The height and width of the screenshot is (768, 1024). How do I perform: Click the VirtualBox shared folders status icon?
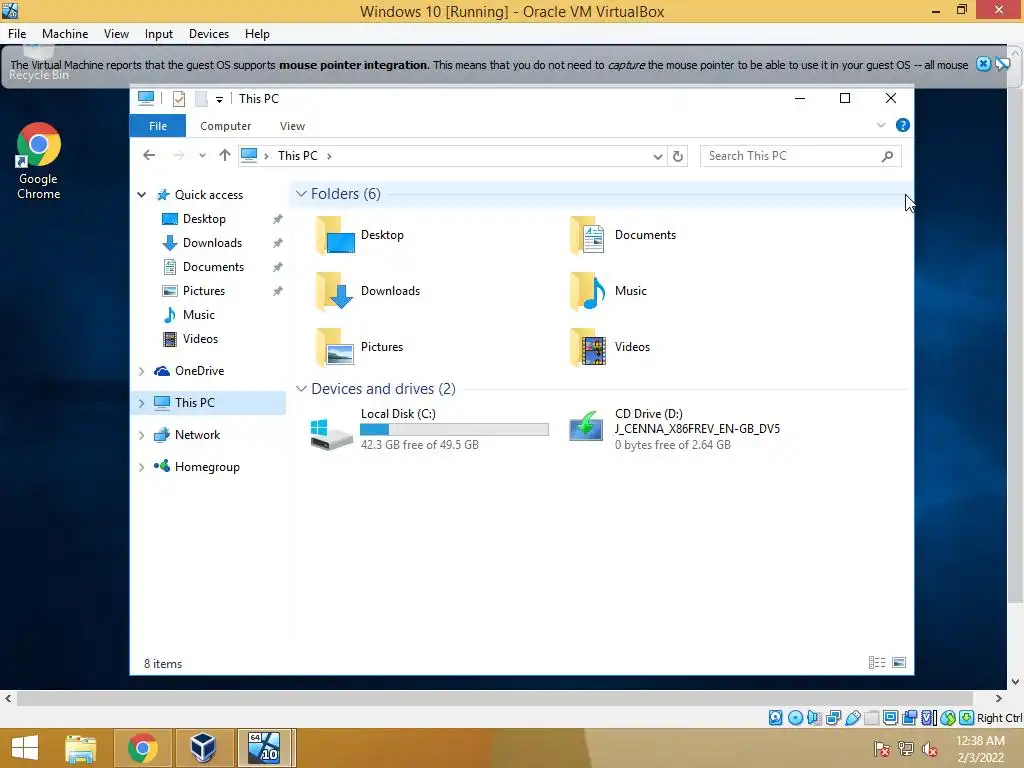(x=871, y=718)
